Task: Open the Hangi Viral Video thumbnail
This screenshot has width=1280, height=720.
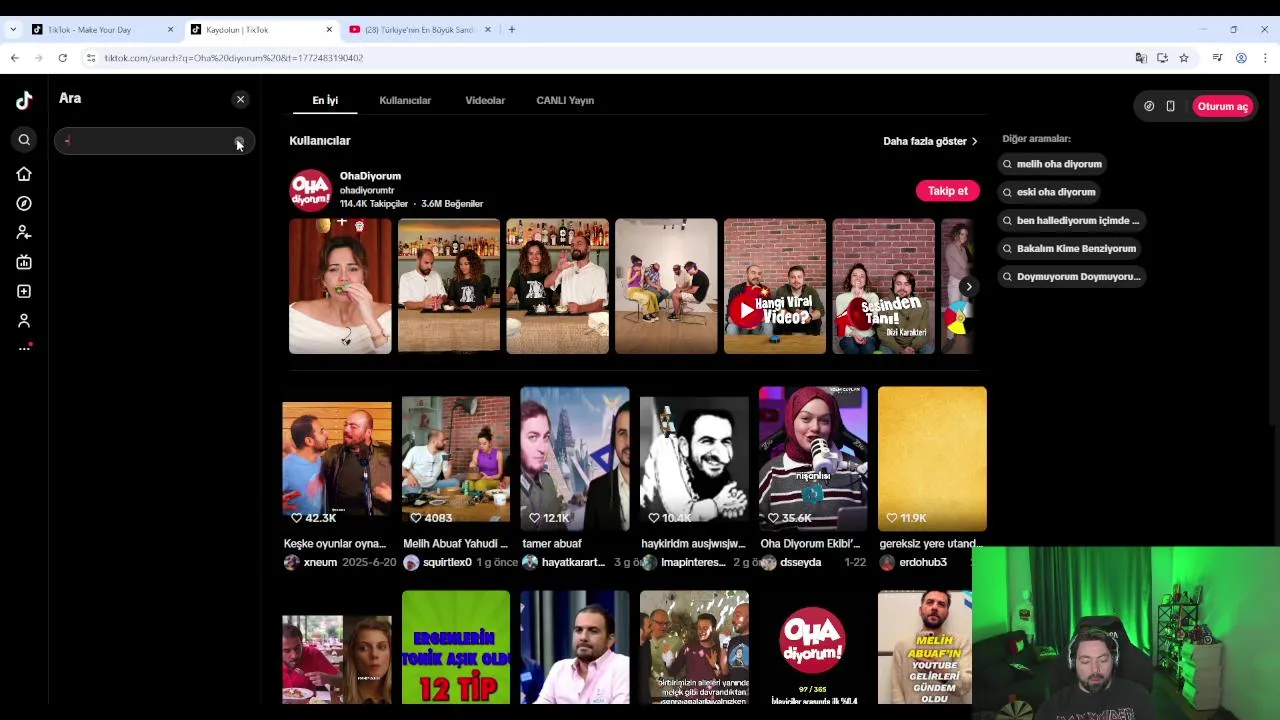Action: [x=775, y=286]
